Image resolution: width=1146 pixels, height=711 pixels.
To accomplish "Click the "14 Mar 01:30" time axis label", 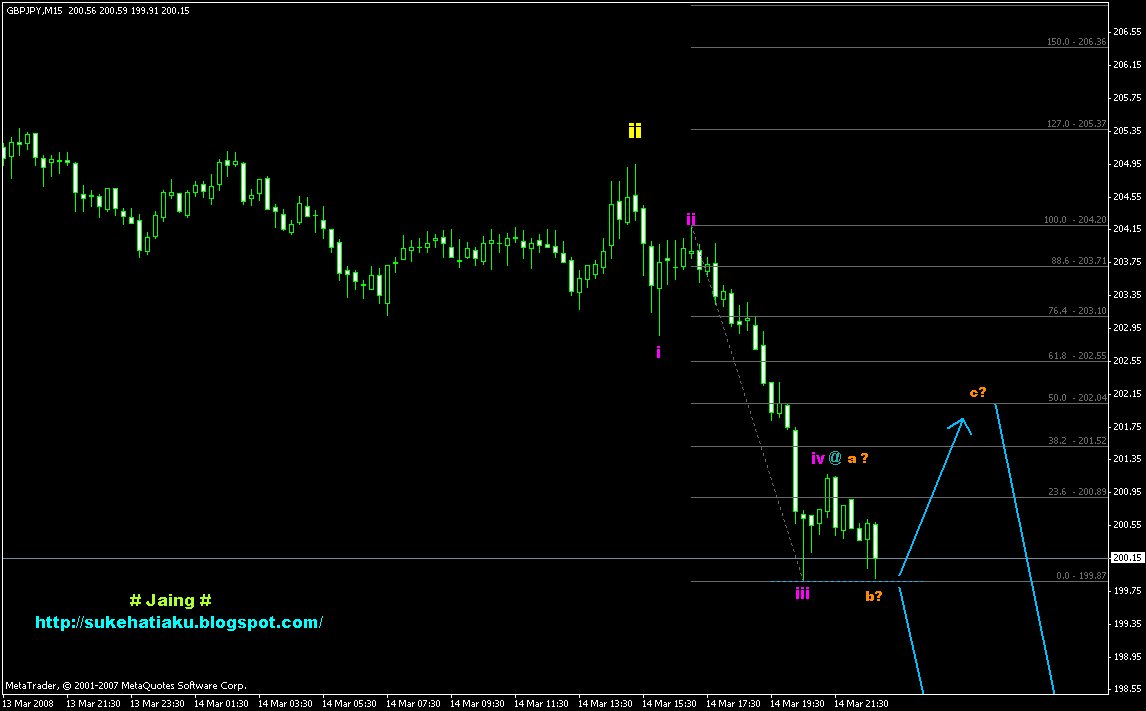I will point(221,704).
